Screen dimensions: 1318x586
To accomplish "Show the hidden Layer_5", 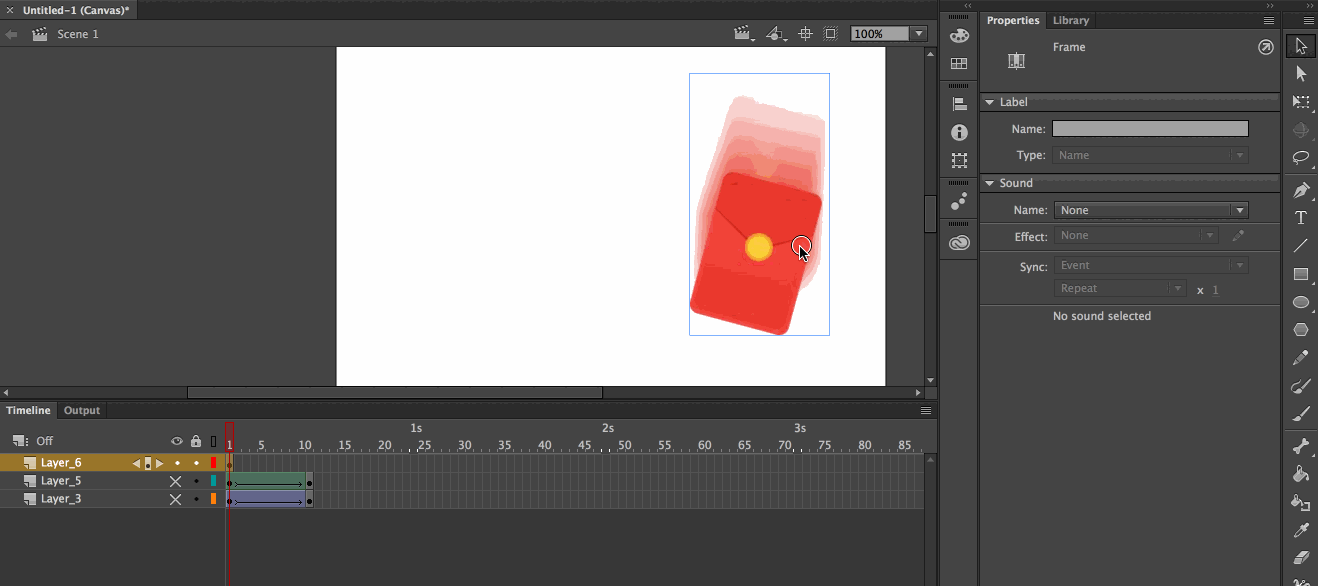I will click(176, 481).
